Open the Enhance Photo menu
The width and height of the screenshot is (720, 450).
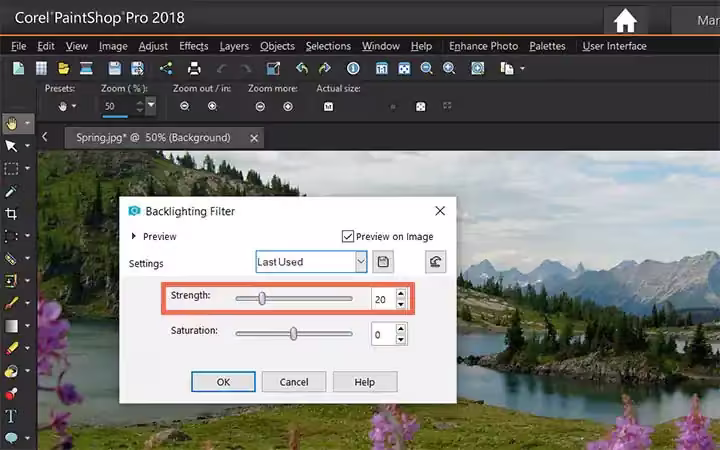[x=483, y=46]
